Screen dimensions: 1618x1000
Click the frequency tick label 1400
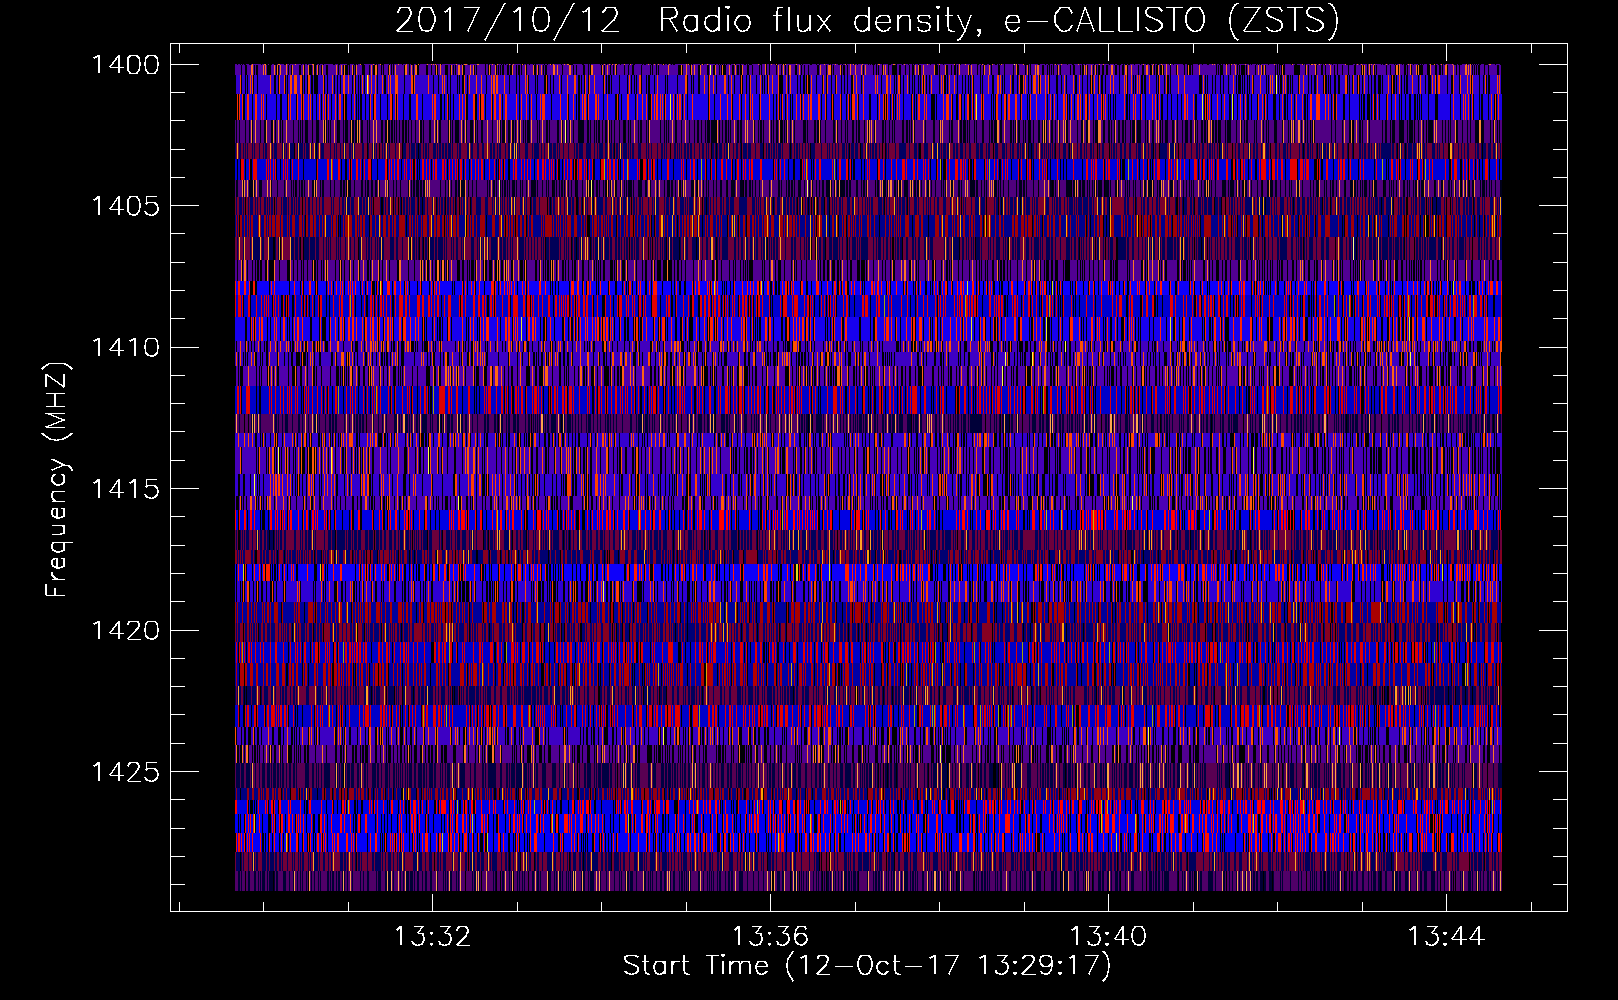pos(125,65)
